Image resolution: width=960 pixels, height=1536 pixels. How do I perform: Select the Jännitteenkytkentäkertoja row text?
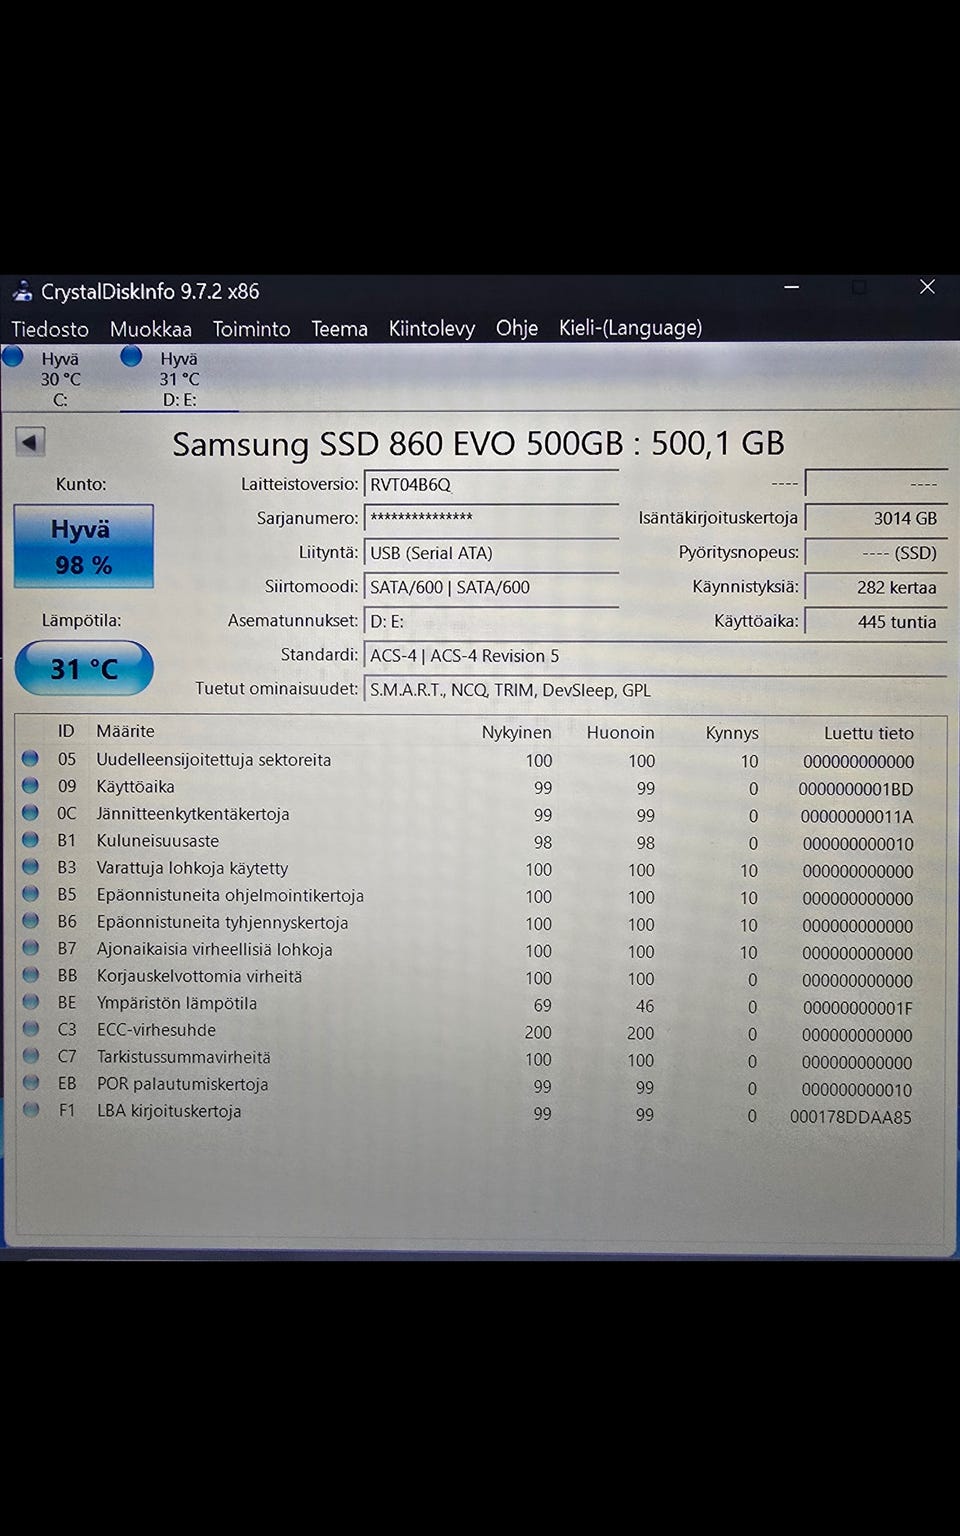[193, 814]
